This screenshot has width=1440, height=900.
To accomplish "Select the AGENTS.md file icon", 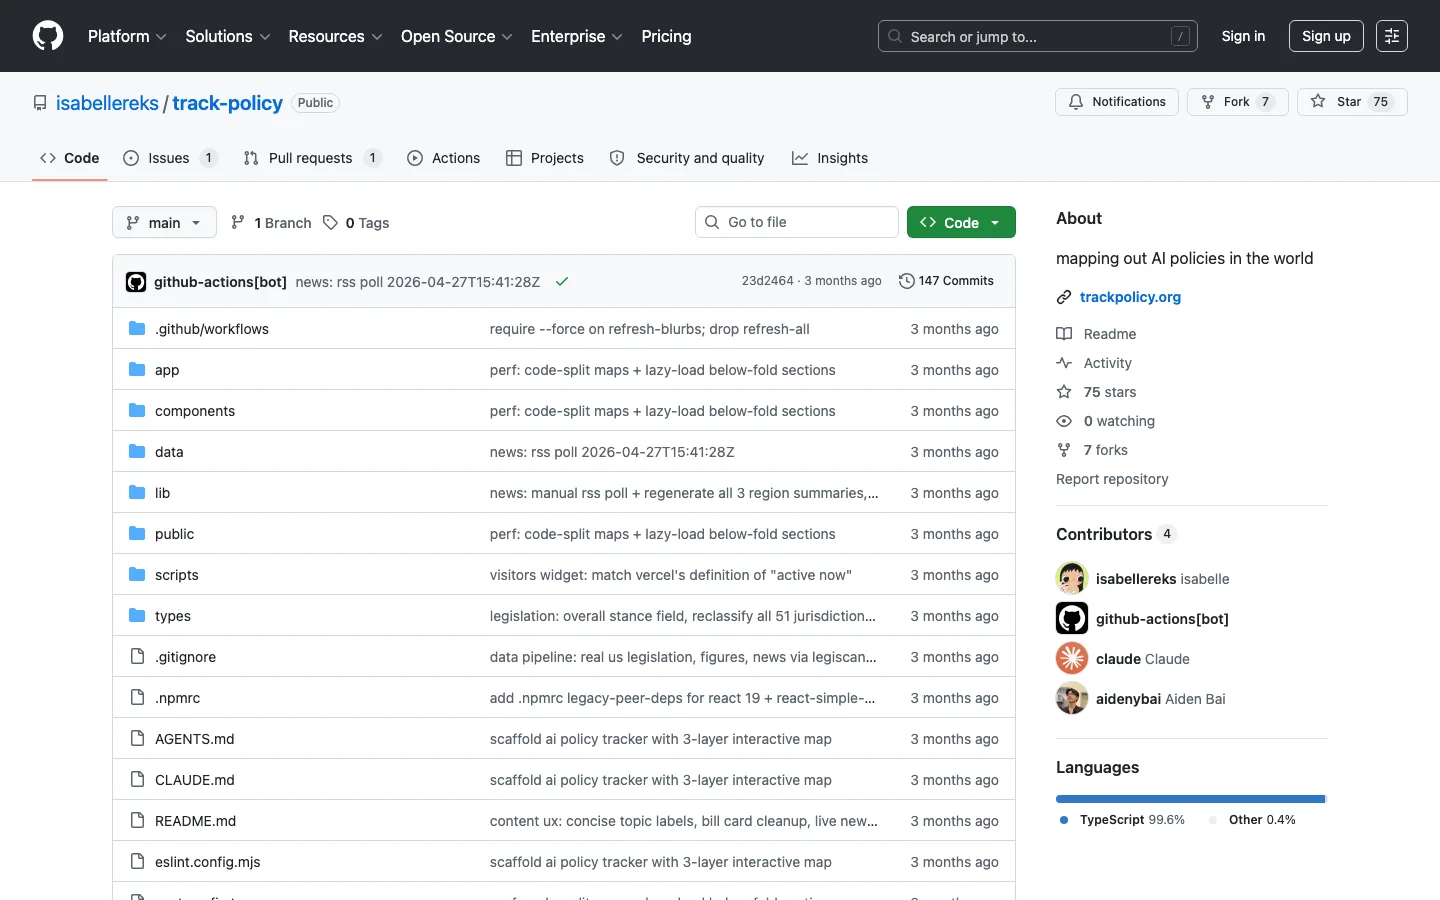I will coord(137,738).
